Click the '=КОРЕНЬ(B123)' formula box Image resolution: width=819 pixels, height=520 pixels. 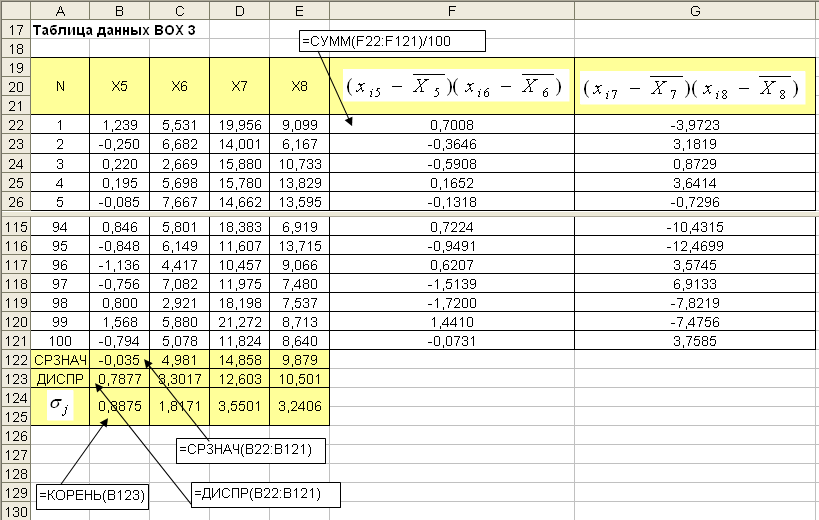point(92,497)
